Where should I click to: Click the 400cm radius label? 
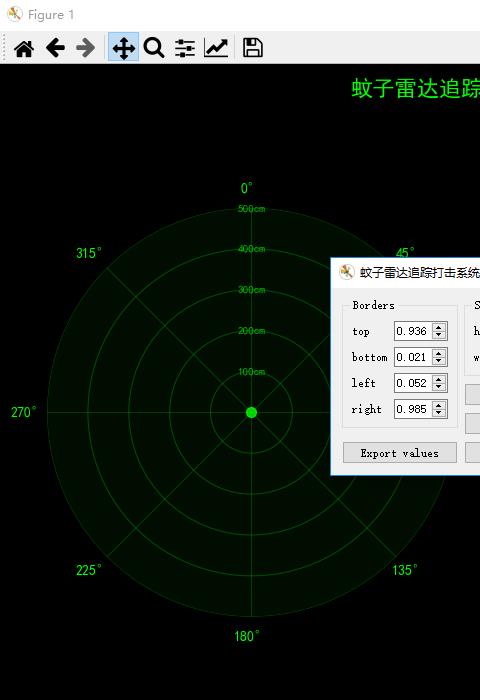point(251,249)
